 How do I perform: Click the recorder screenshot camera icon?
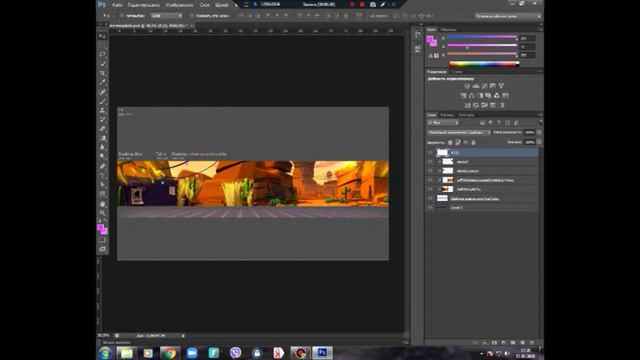[373, 4]
